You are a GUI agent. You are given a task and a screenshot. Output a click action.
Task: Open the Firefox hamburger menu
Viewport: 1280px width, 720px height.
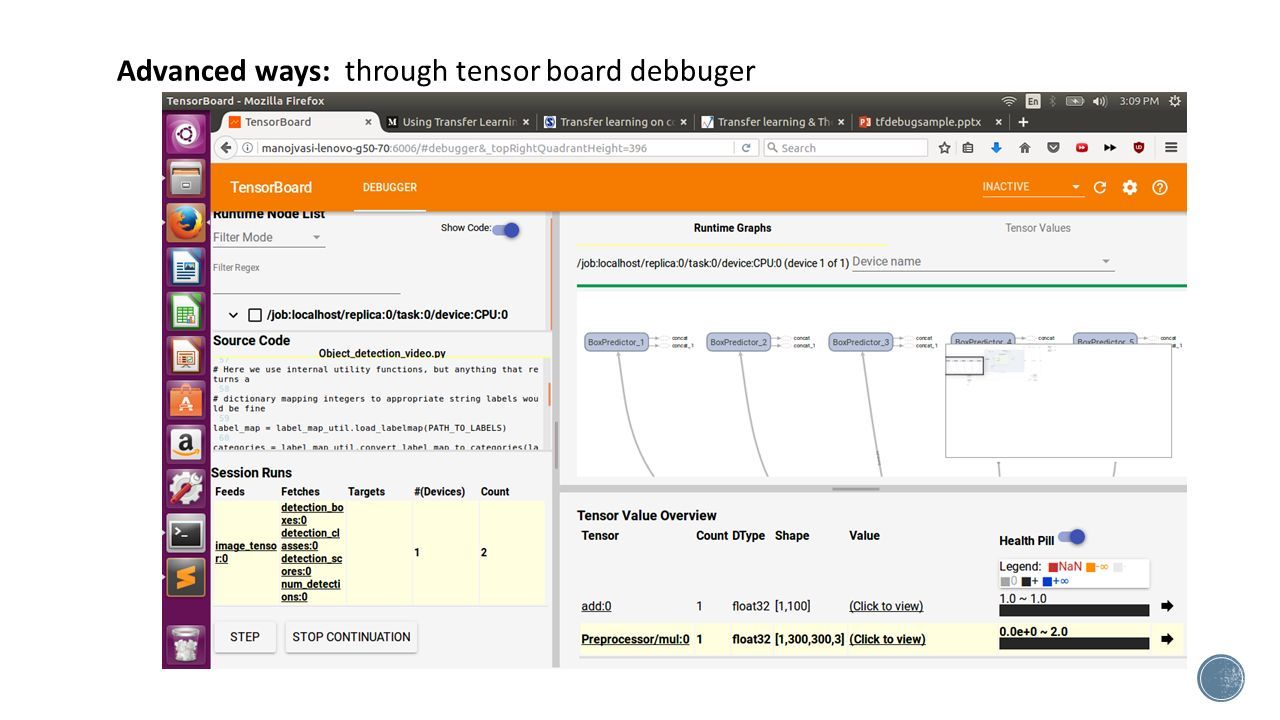(1171, 147)
